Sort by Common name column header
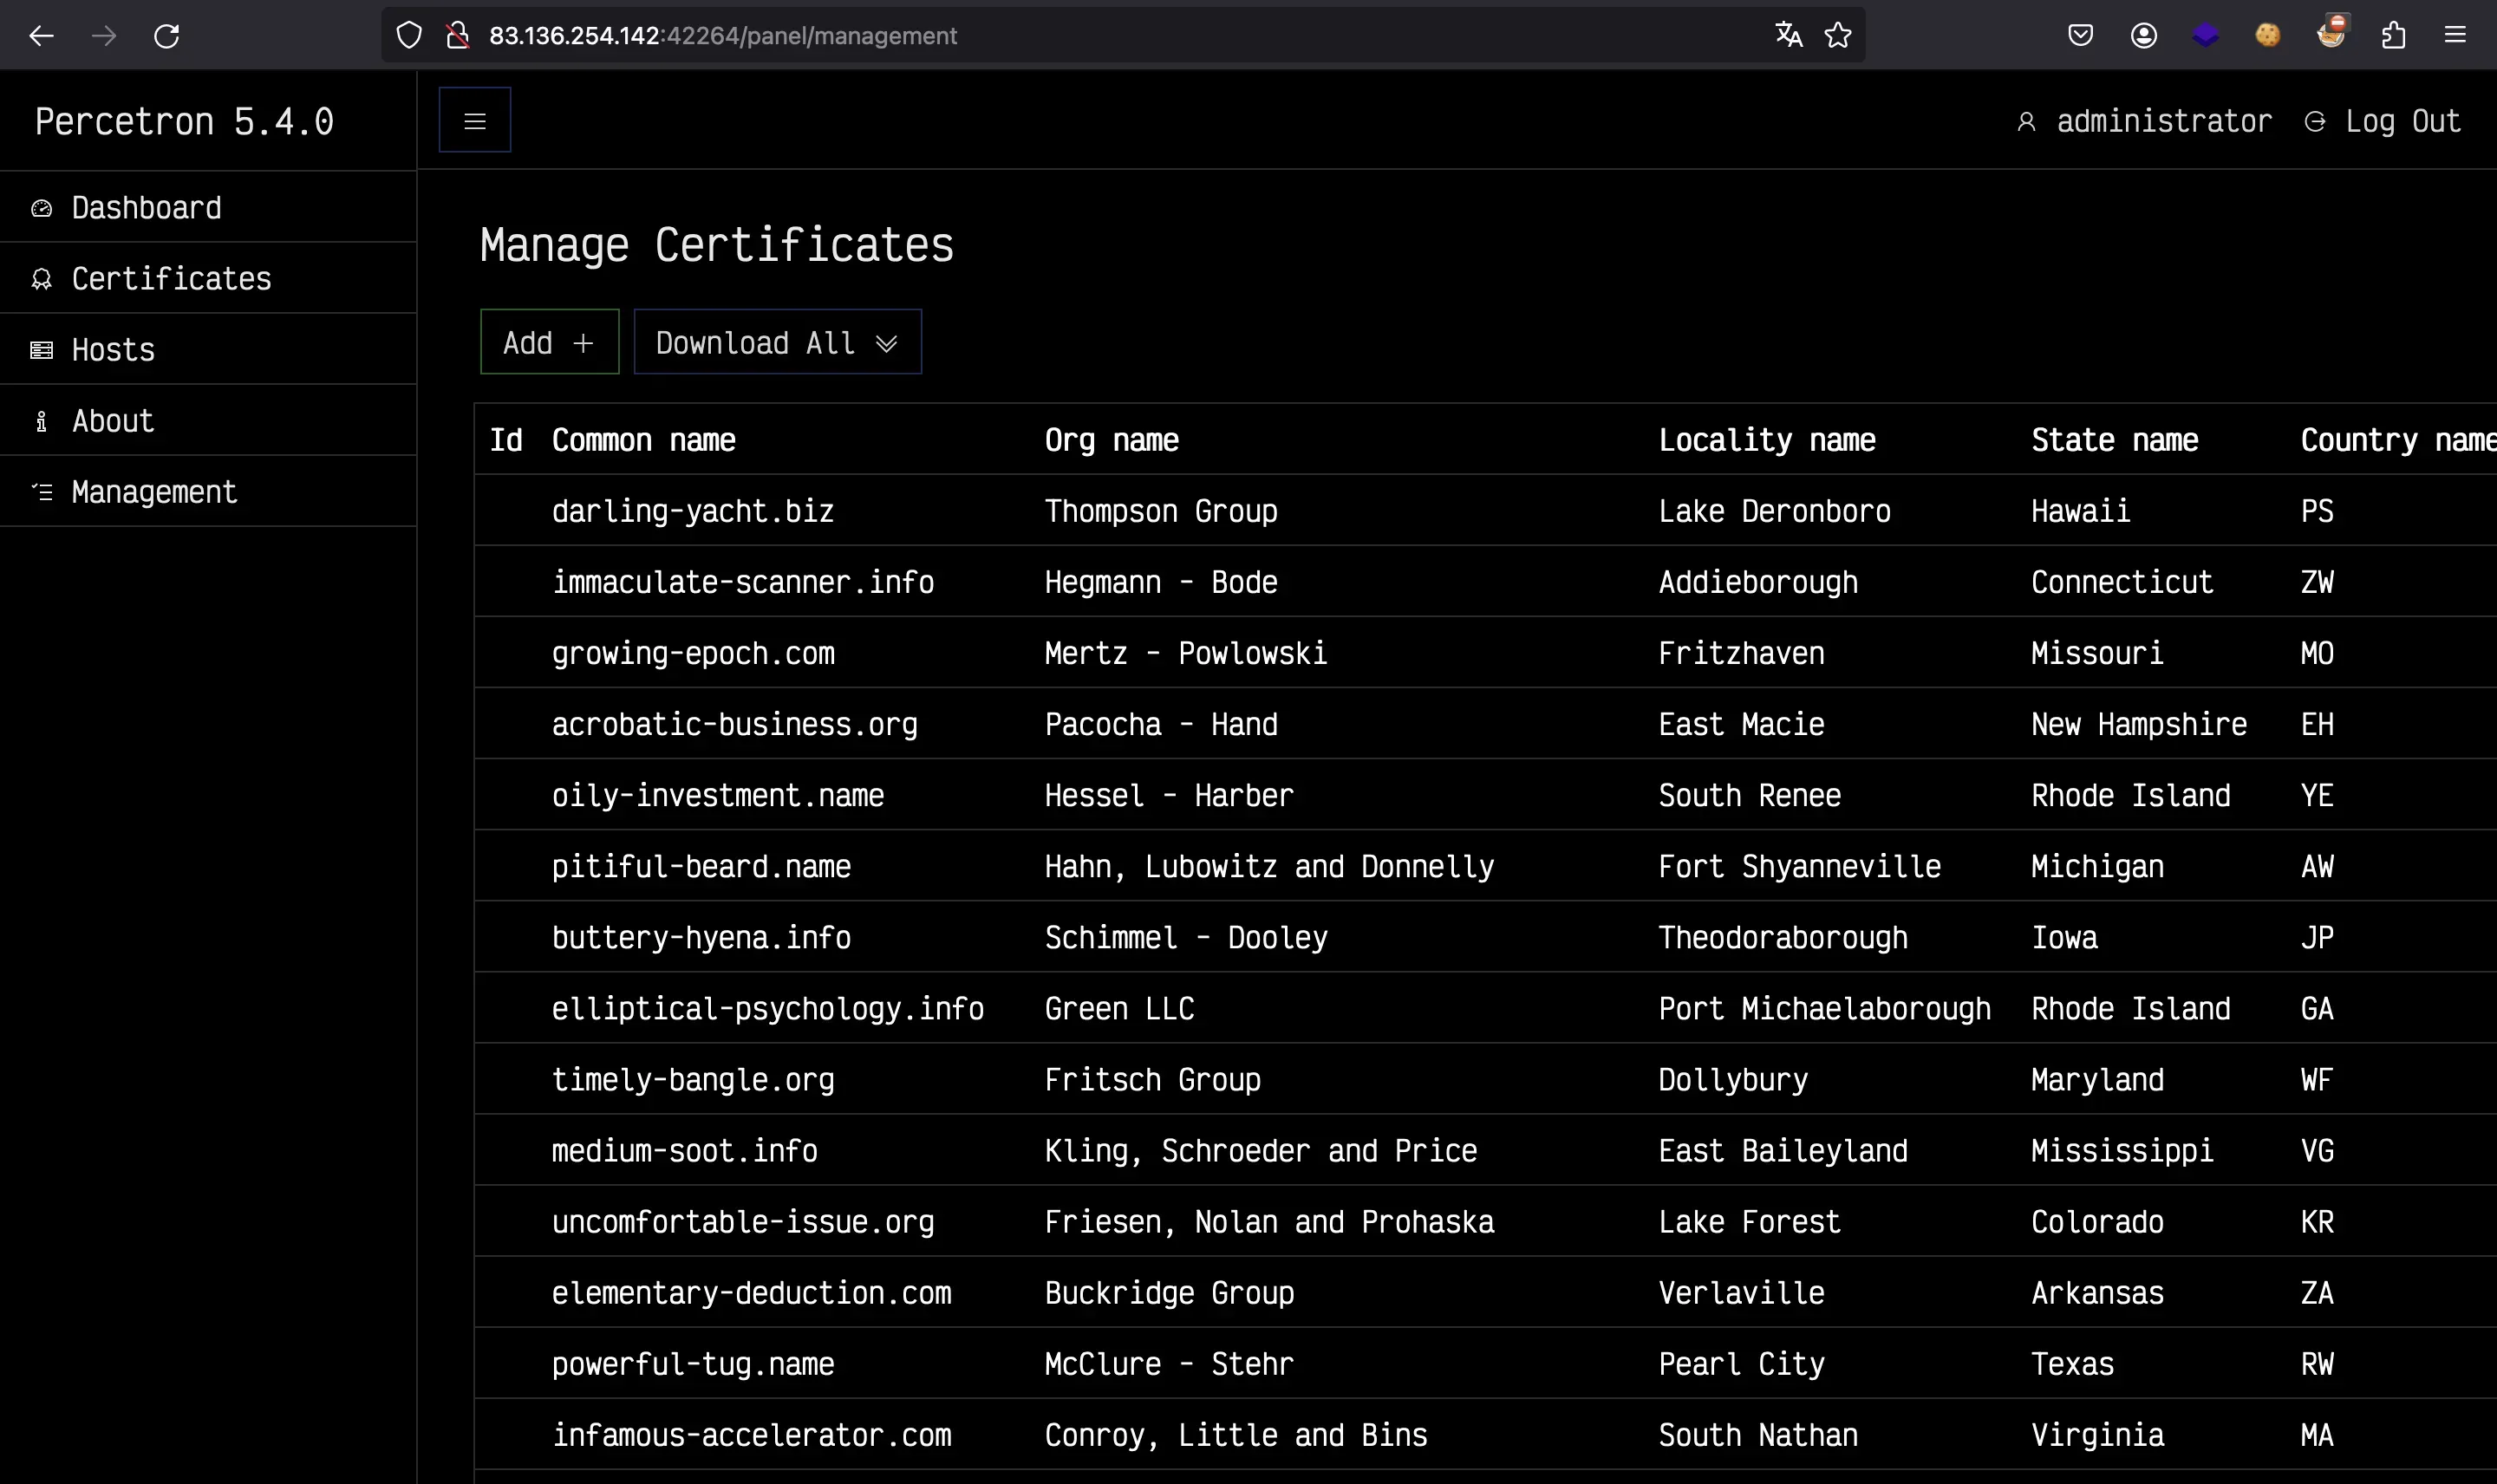Viewport: 2497px width, 1484px height. coord(643,440)
